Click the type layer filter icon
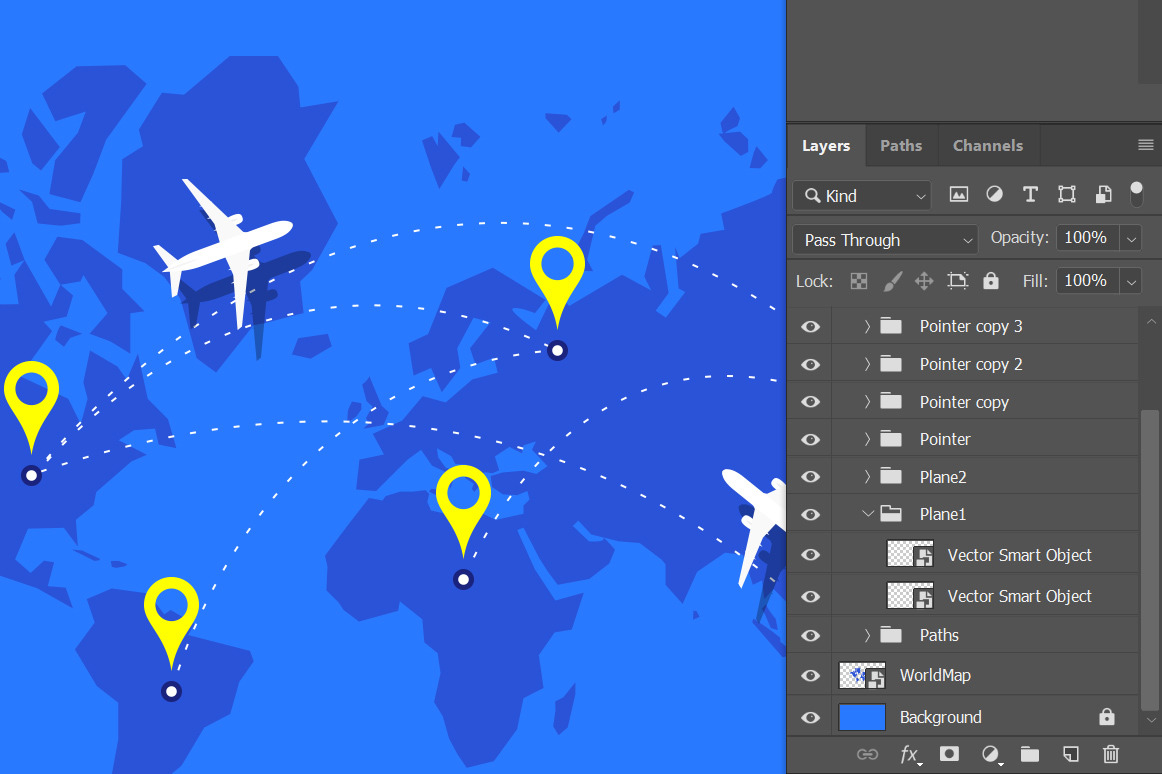 point(1030,195)
